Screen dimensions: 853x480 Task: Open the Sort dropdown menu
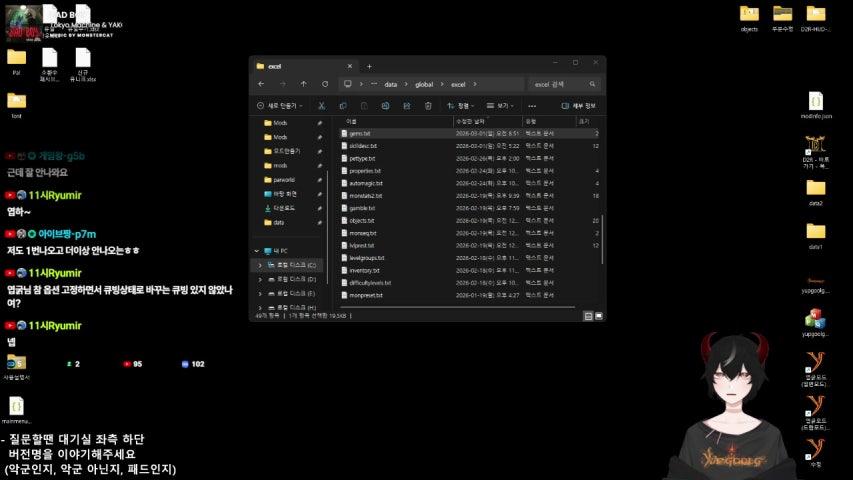[460, 106]
